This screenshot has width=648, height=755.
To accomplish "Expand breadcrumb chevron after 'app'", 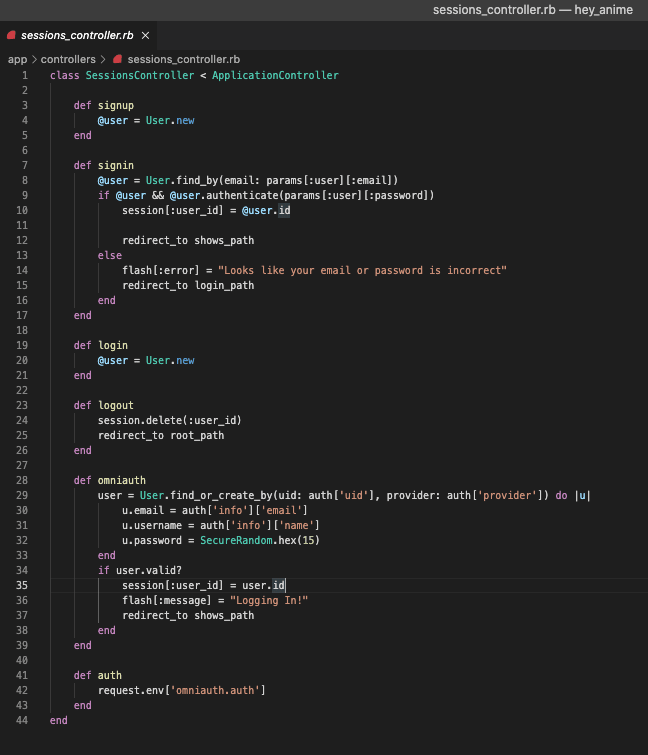I will click(x=34, y=59).
